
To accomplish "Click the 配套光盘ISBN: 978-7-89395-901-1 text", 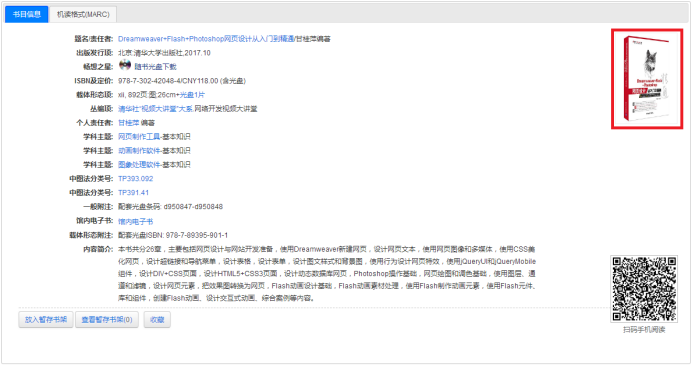I will point(173,236).
